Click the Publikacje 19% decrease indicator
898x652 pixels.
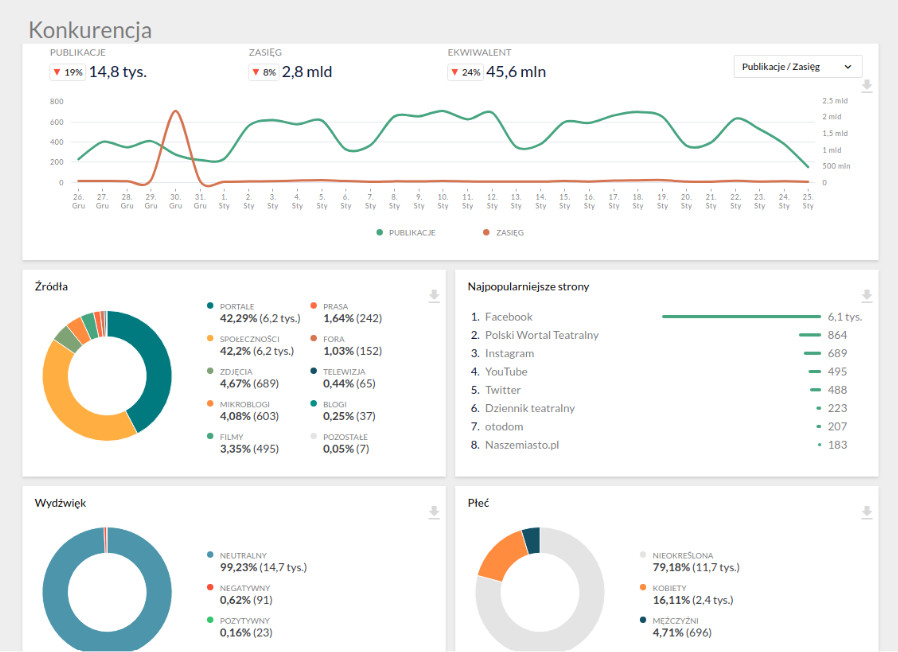pyautogui.click(x=68, y=72)
